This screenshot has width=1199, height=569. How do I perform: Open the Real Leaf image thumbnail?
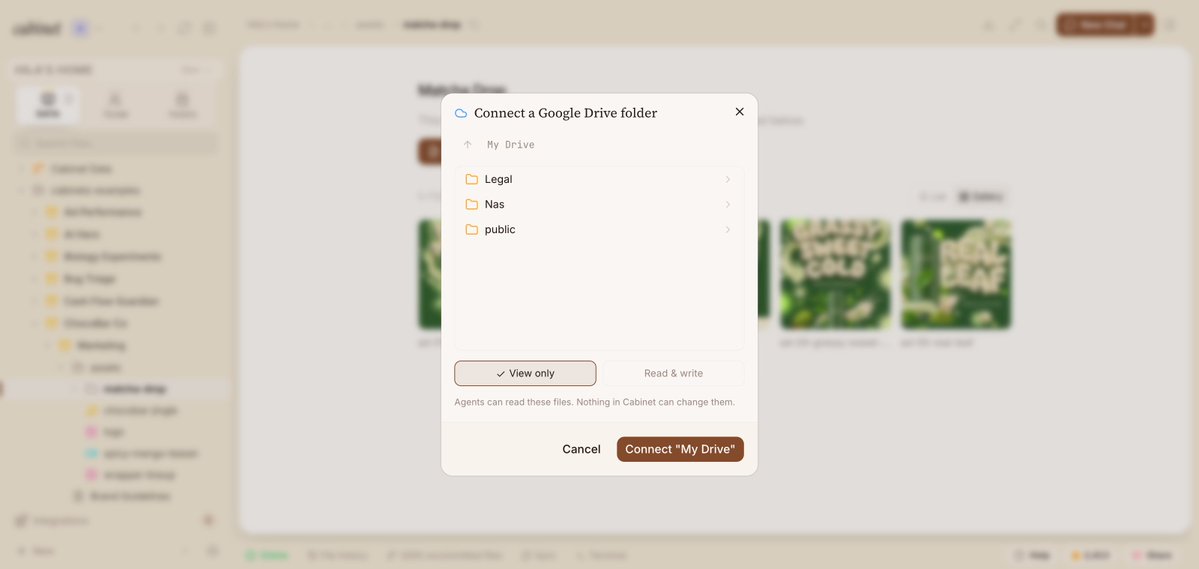pos(956,274)
